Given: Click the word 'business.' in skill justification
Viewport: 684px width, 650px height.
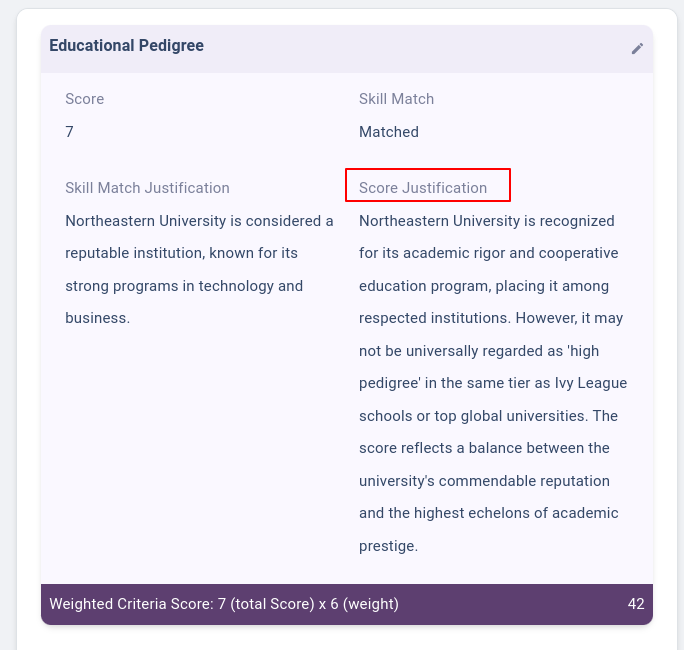Looking at the screenshot, I should coord(97,318).
